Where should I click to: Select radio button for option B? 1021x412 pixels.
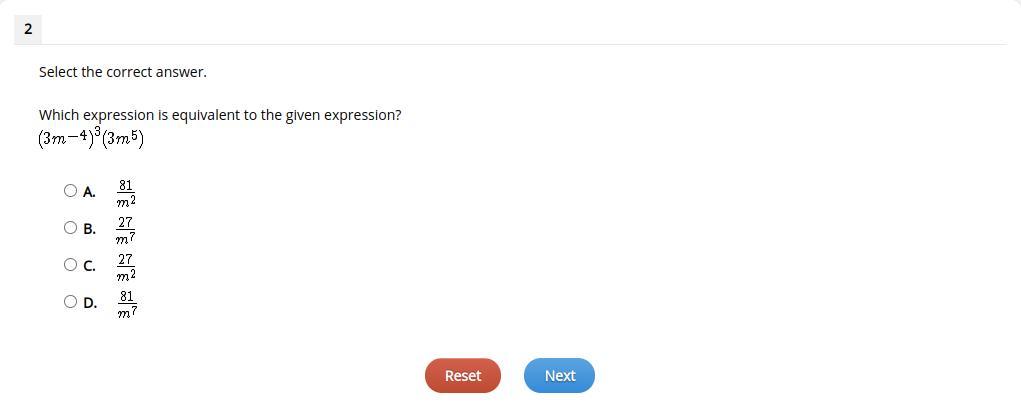[x=70, y=227]
